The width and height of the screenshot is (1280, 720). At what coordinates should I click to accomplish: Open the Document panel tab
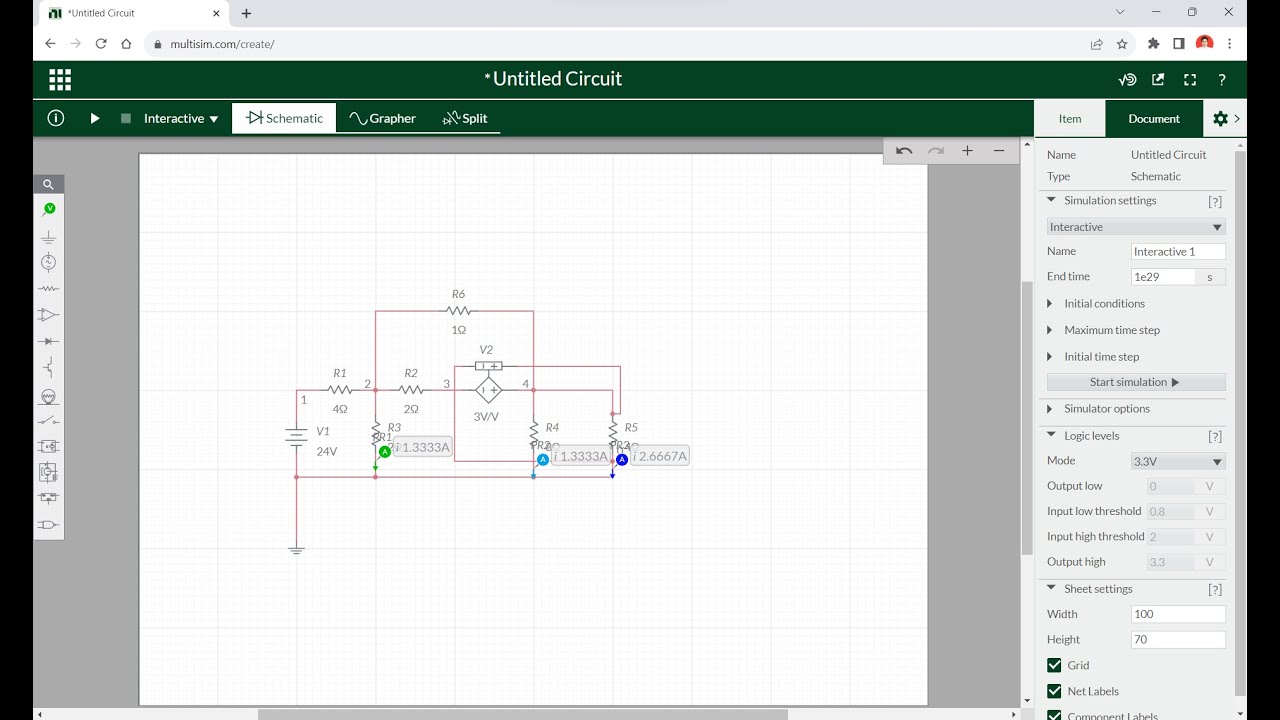[1154, 118]
